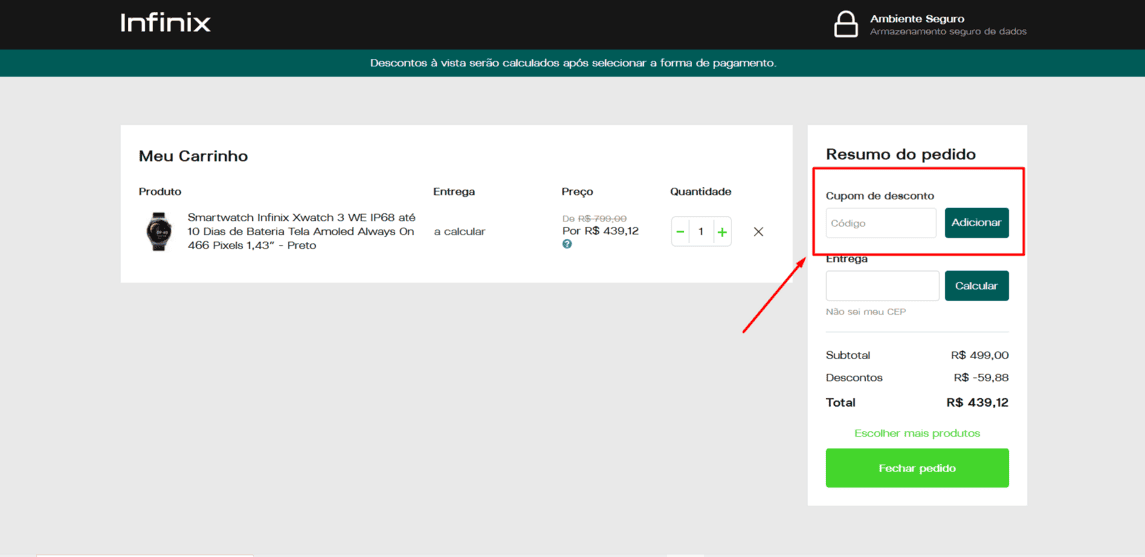
Task: Click the Fechar pedido button
Action: pos(917,468)
